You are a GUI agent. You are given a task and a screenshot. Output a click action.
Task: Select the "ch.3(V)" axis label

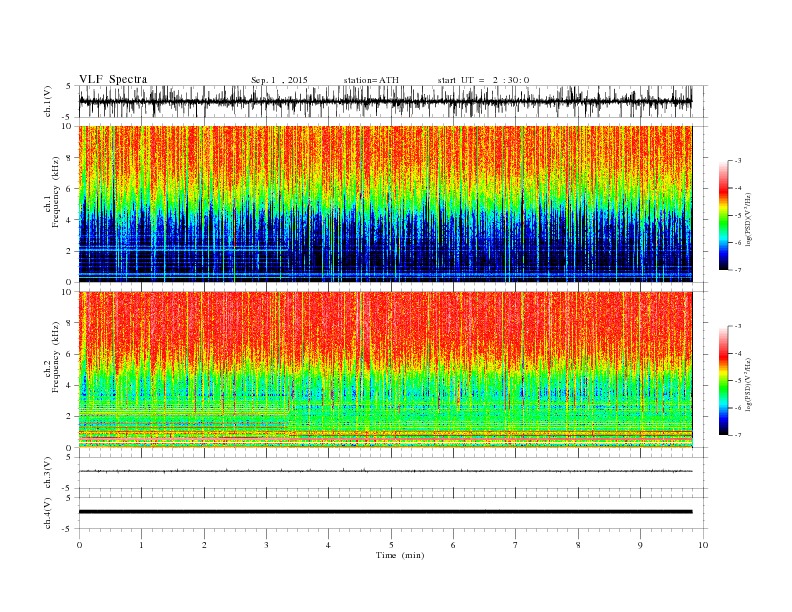[48, 473]
